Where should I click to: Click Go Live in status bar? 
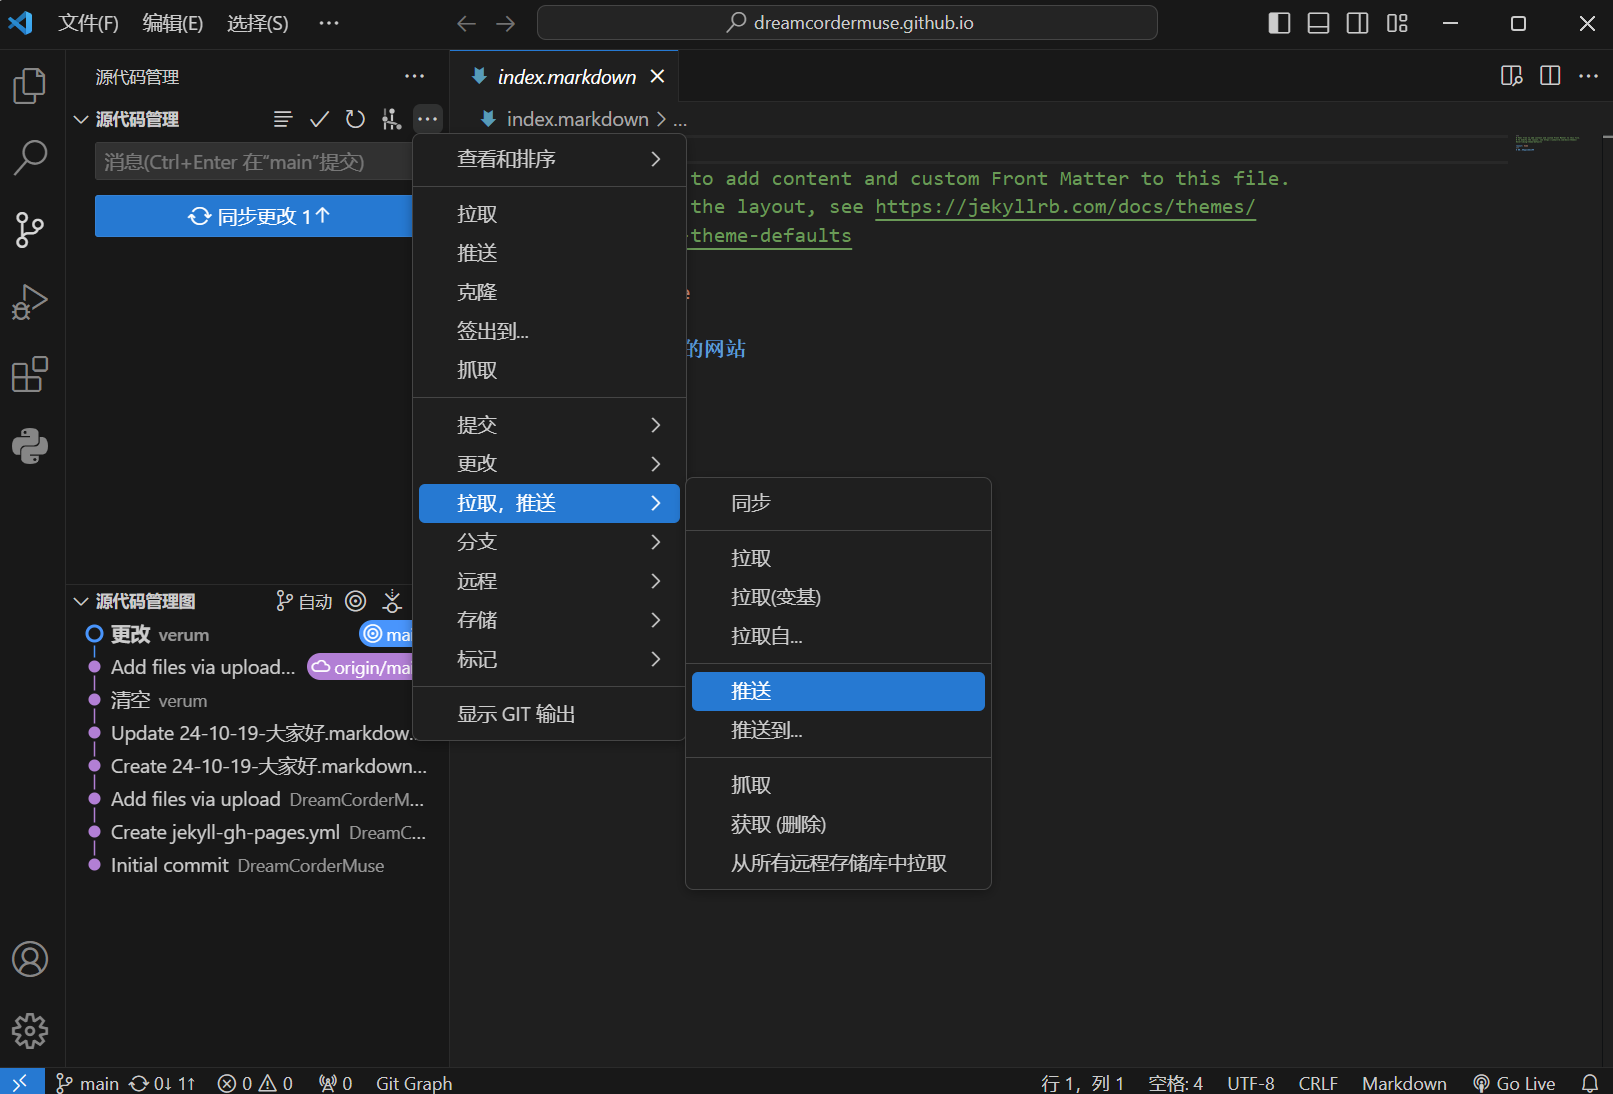click(x=1514, y=1083)
